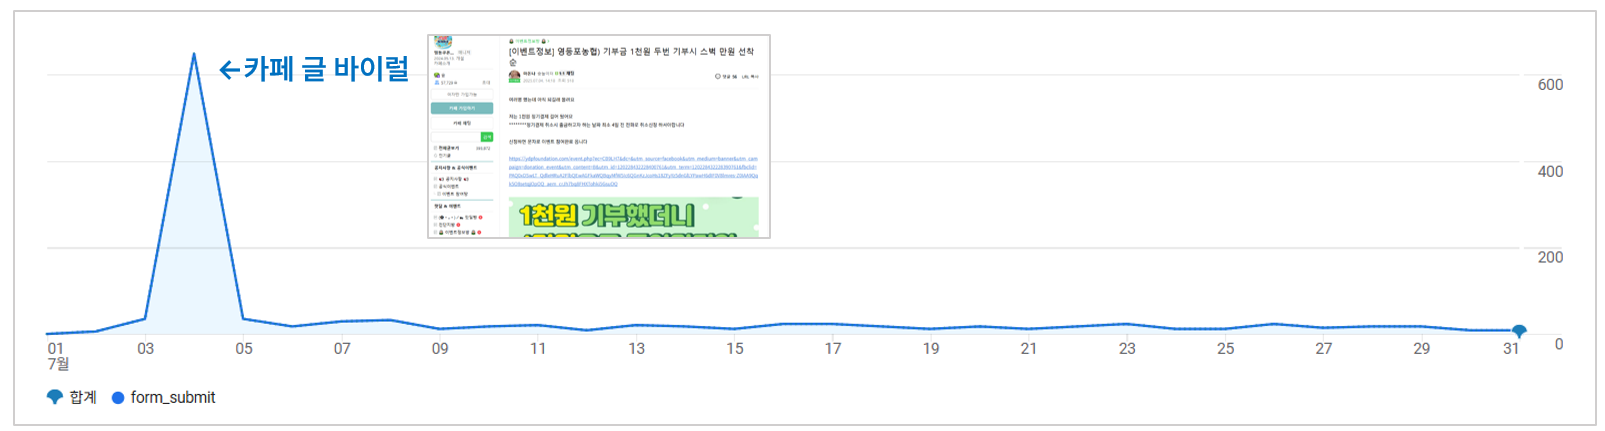This screenshot has height=431, width=1605.
Task: Click the 05 date tick label
Action: [x=244, y=349]
